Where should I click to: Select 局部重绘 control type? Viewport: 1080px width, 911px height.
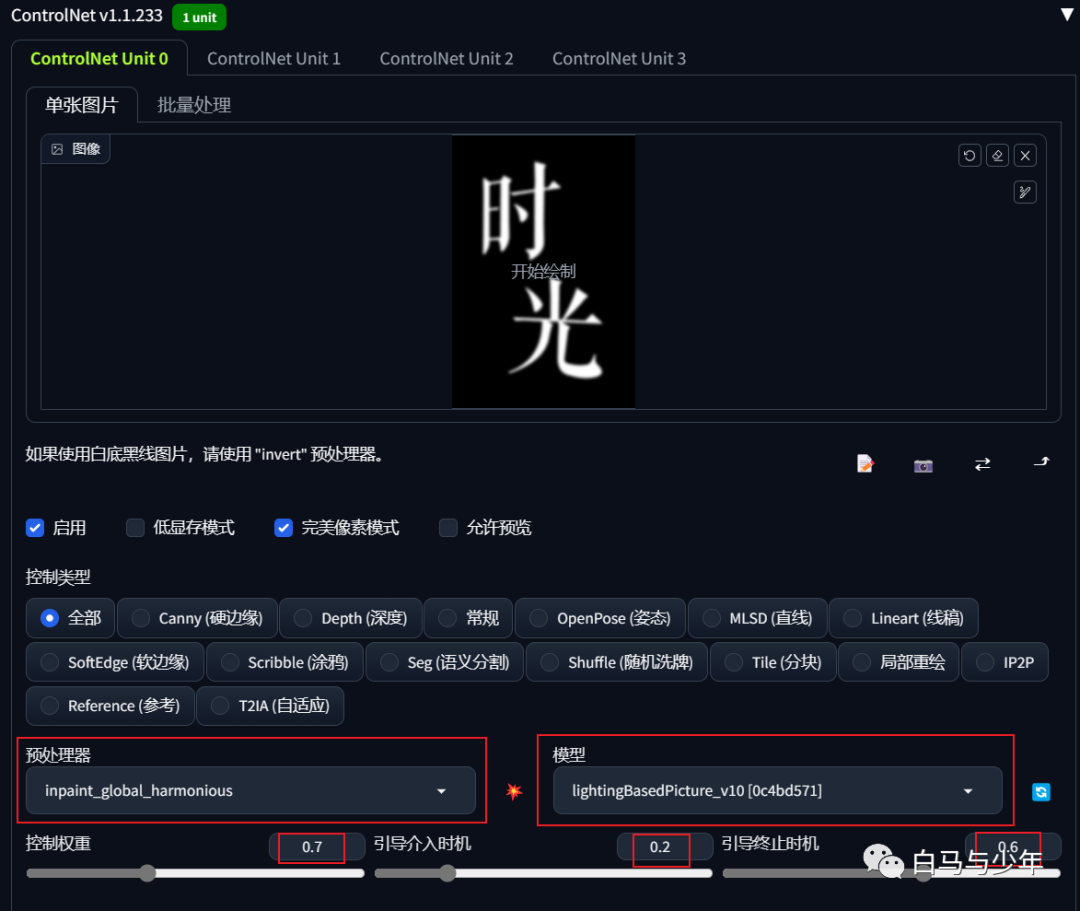pyautogui.click(x=898, y=662)
